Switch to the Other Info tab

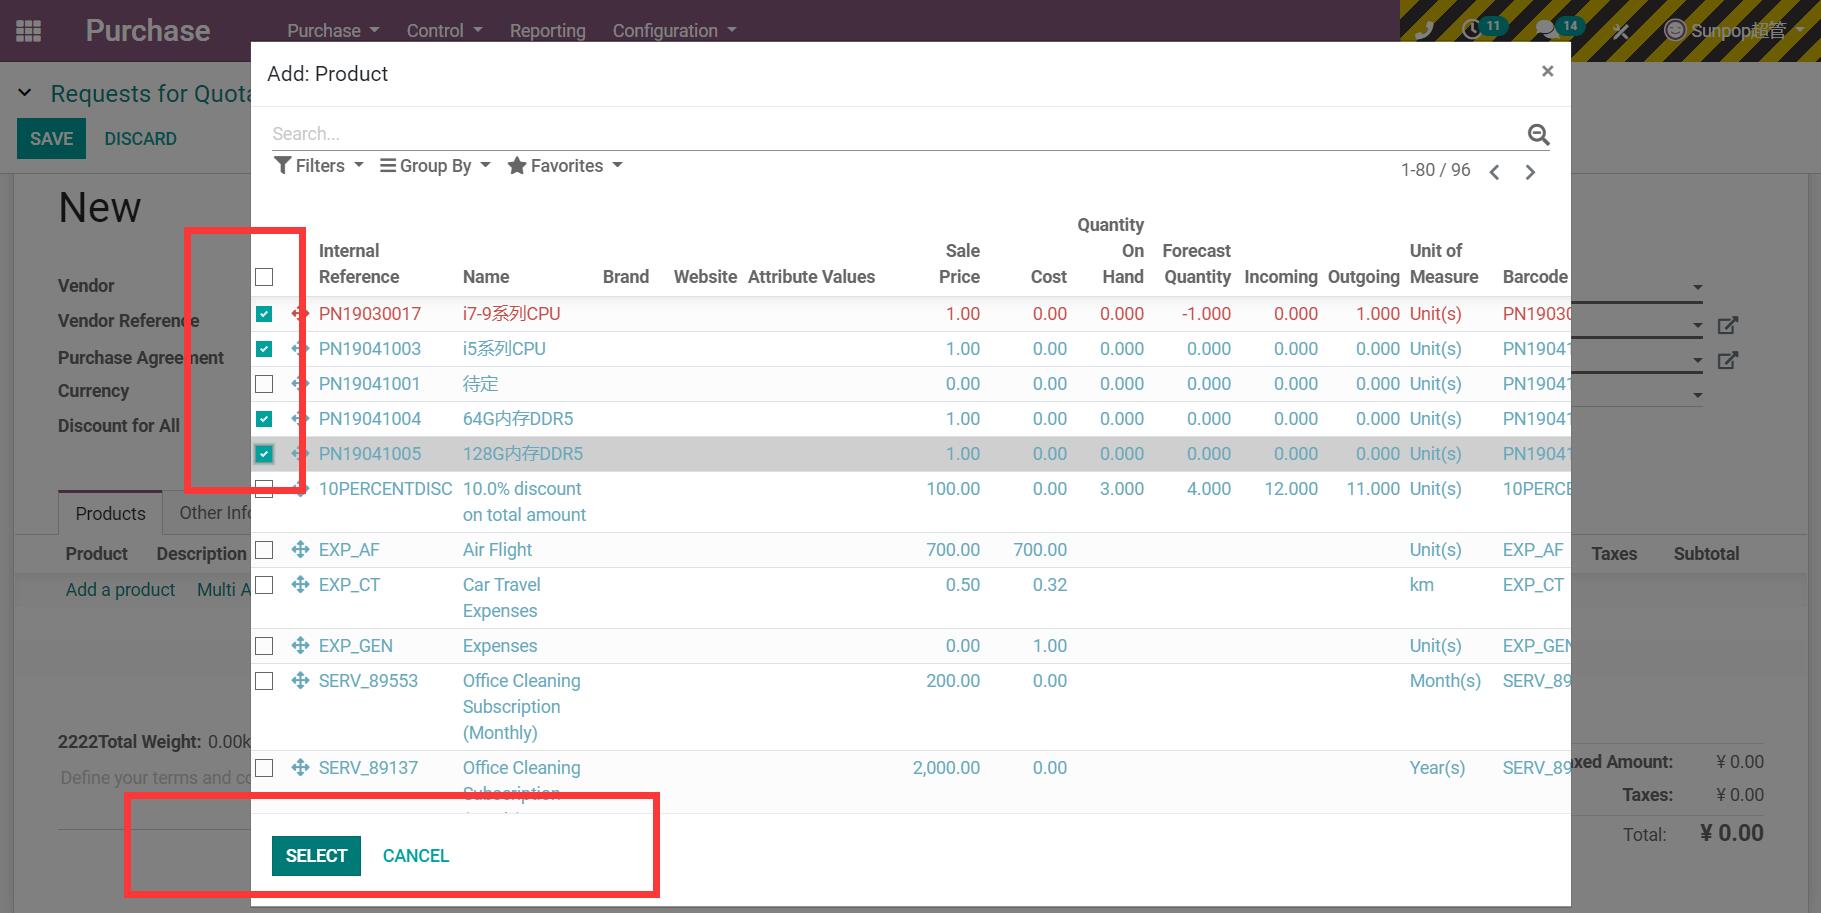tap(215, 513)
